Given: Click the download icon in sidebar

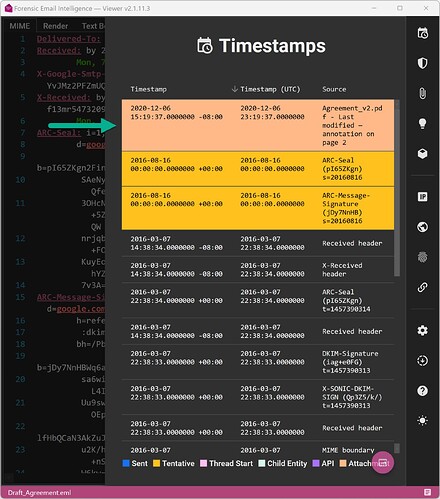Looking at the screenshot, I should (422, 360).
